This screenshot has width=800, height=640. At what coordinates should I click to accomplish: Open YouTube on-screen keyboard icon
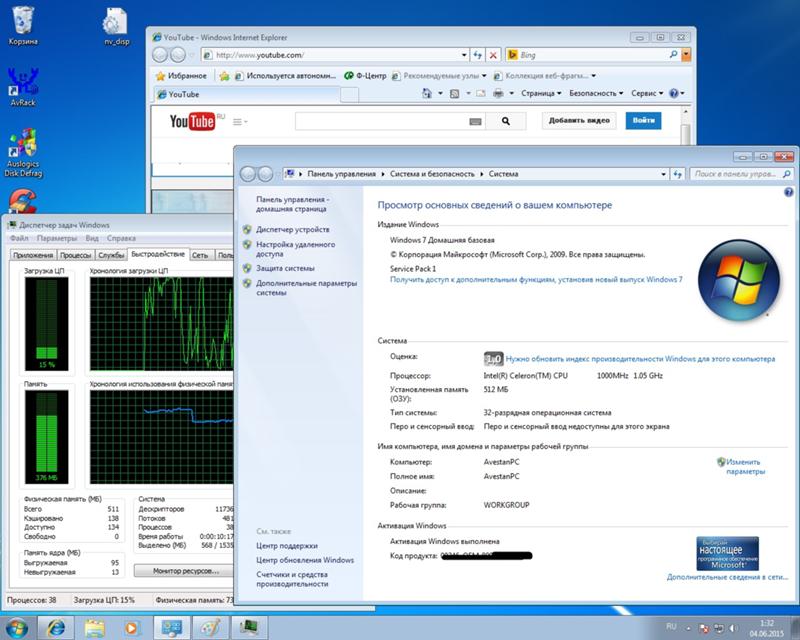tap(475, 121)
